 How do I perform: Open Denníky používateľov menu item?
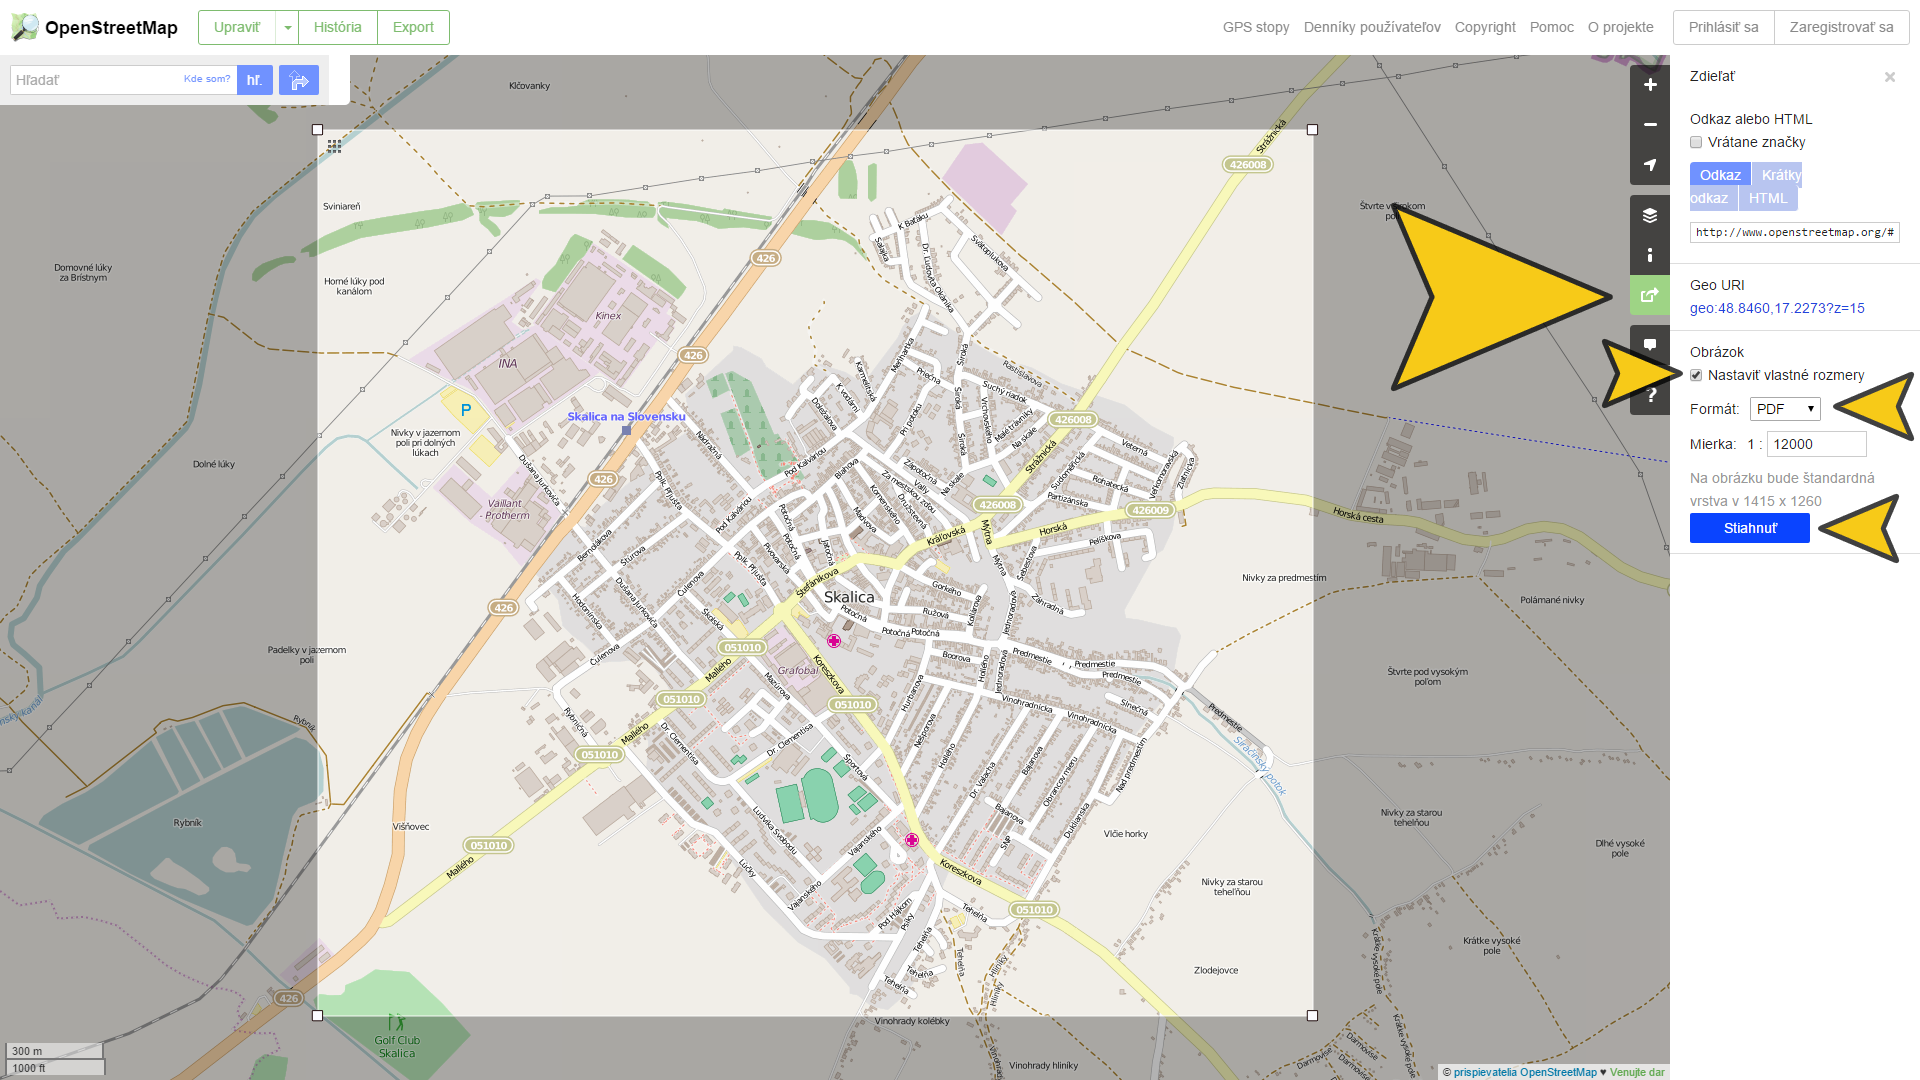1372,27
